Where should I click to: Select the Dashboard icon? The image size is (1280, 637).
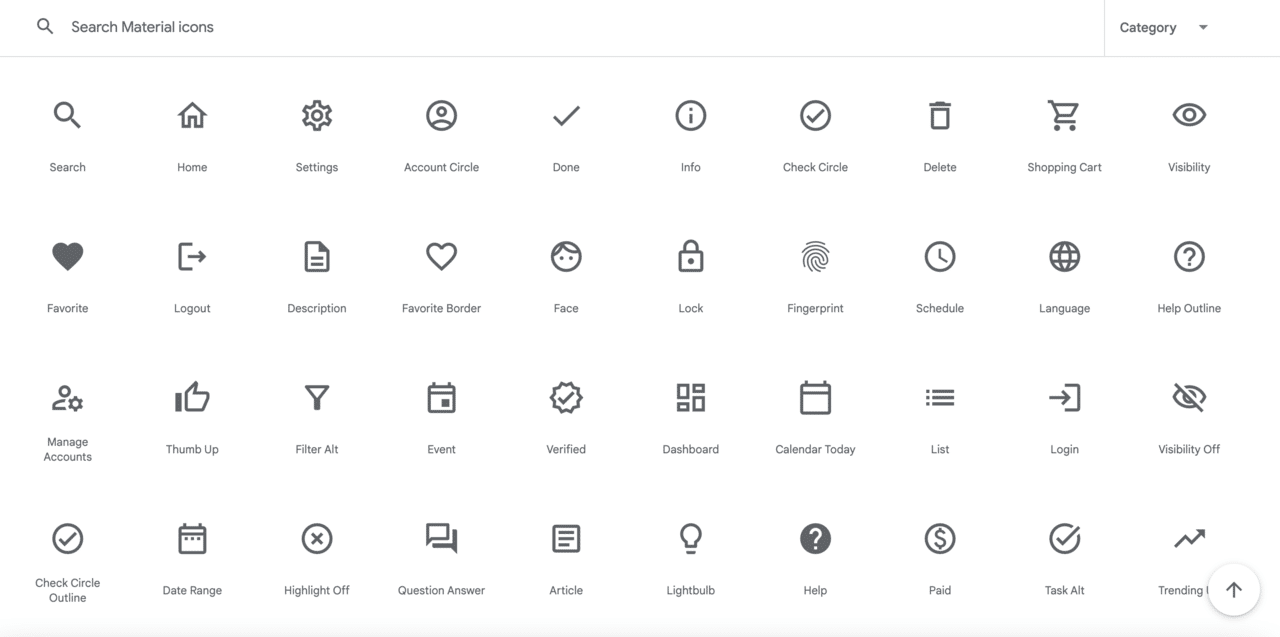click(690, 397)
